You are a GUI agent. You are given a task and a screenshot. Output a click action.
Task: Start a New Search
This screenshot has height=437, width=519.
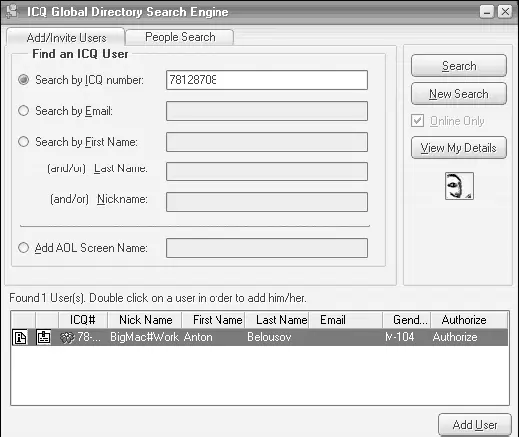coord(459,94)
